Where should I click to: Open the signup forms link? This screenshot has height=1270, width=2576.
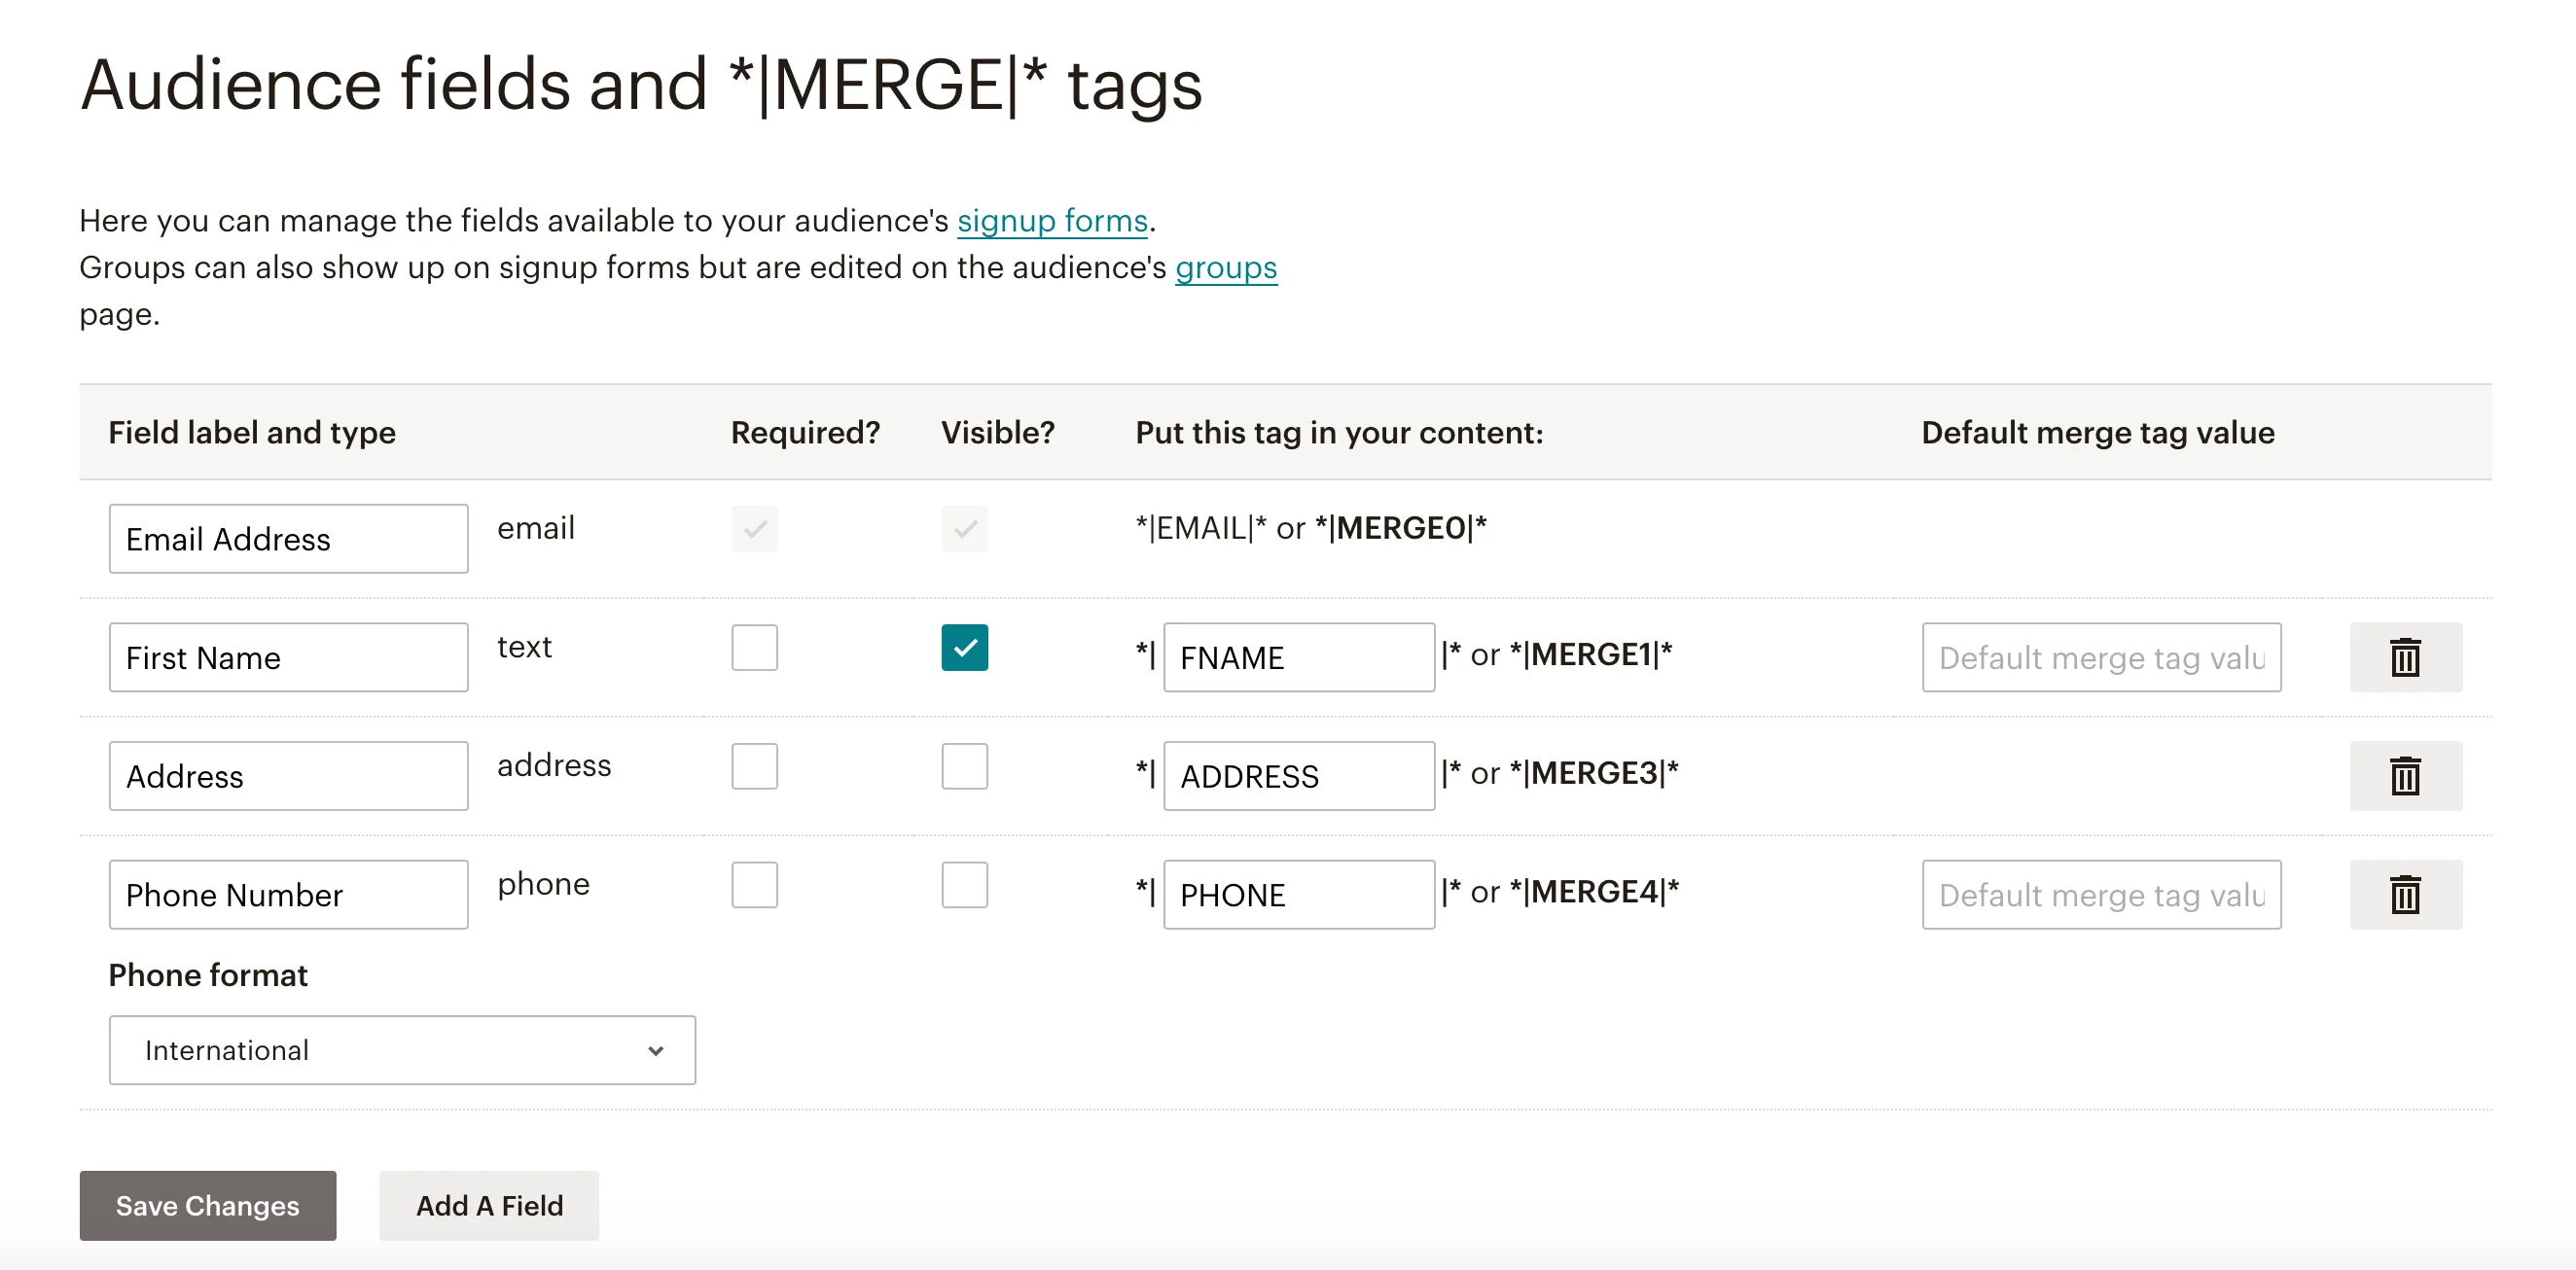point(1052,221)
